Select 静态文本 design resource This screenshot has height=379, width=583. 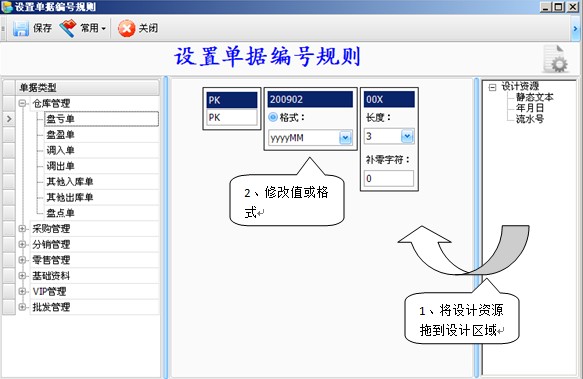[535, 97]
